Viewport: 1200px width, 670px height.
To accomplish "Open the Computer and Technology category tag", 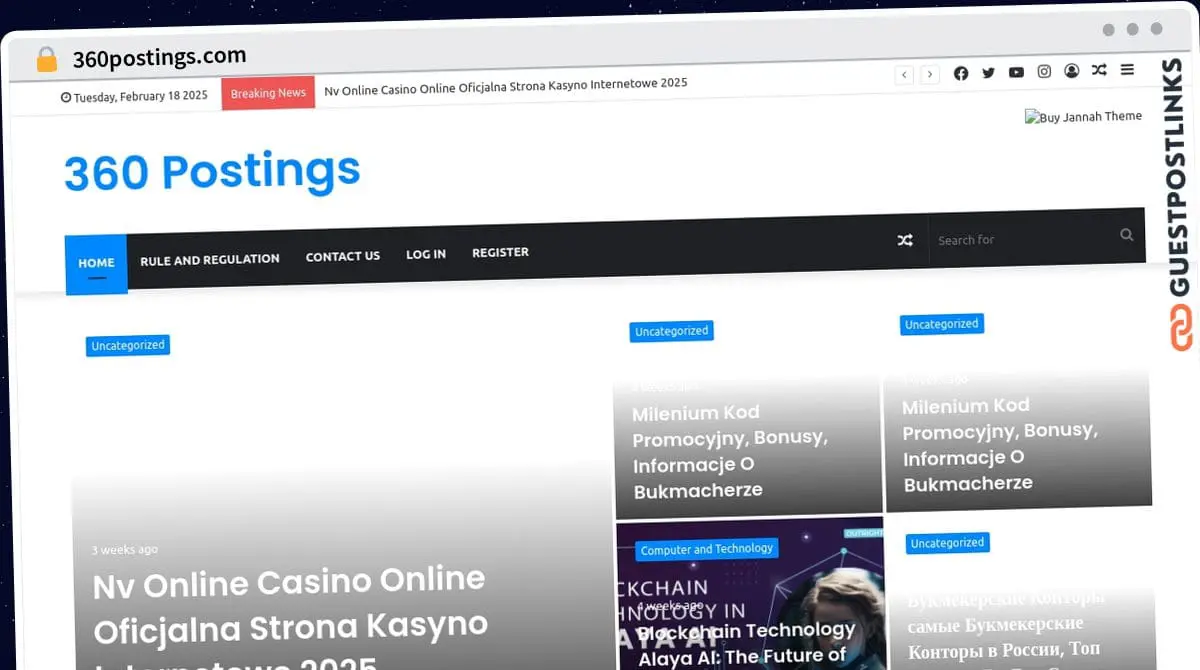I will click(x=707, y=549).
